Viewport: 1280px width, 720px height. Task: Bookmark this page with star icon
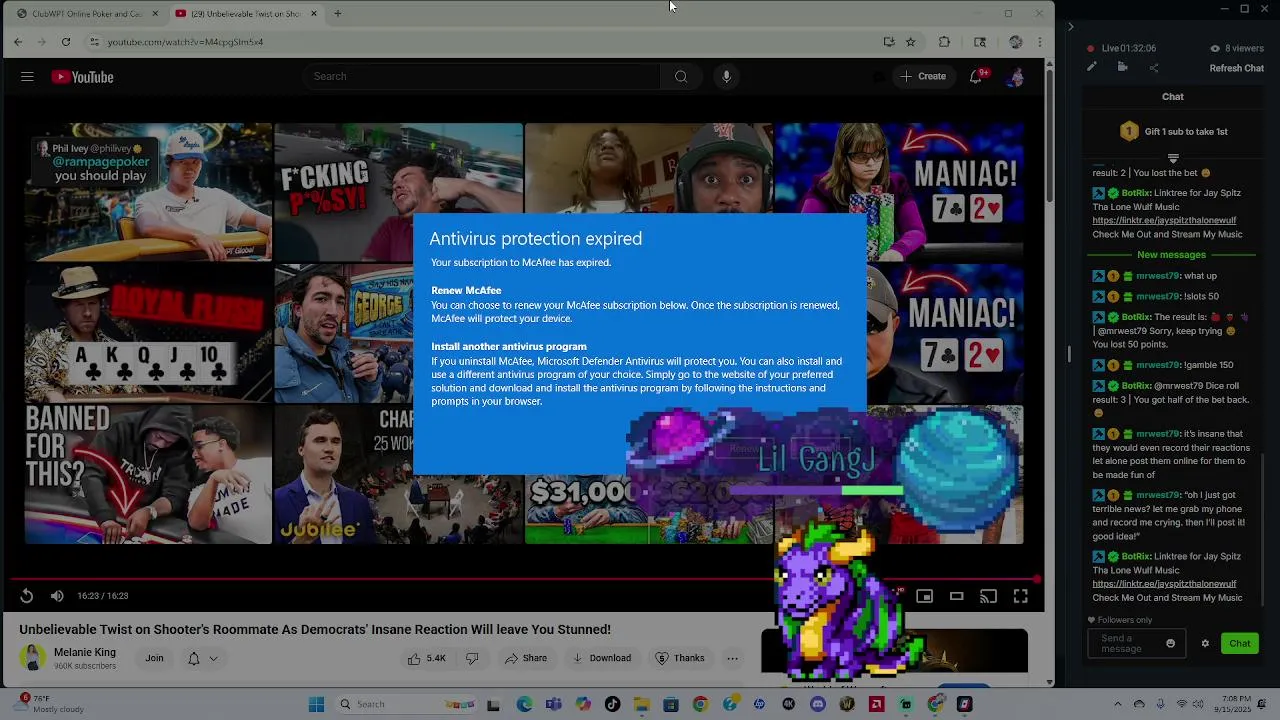911,42
